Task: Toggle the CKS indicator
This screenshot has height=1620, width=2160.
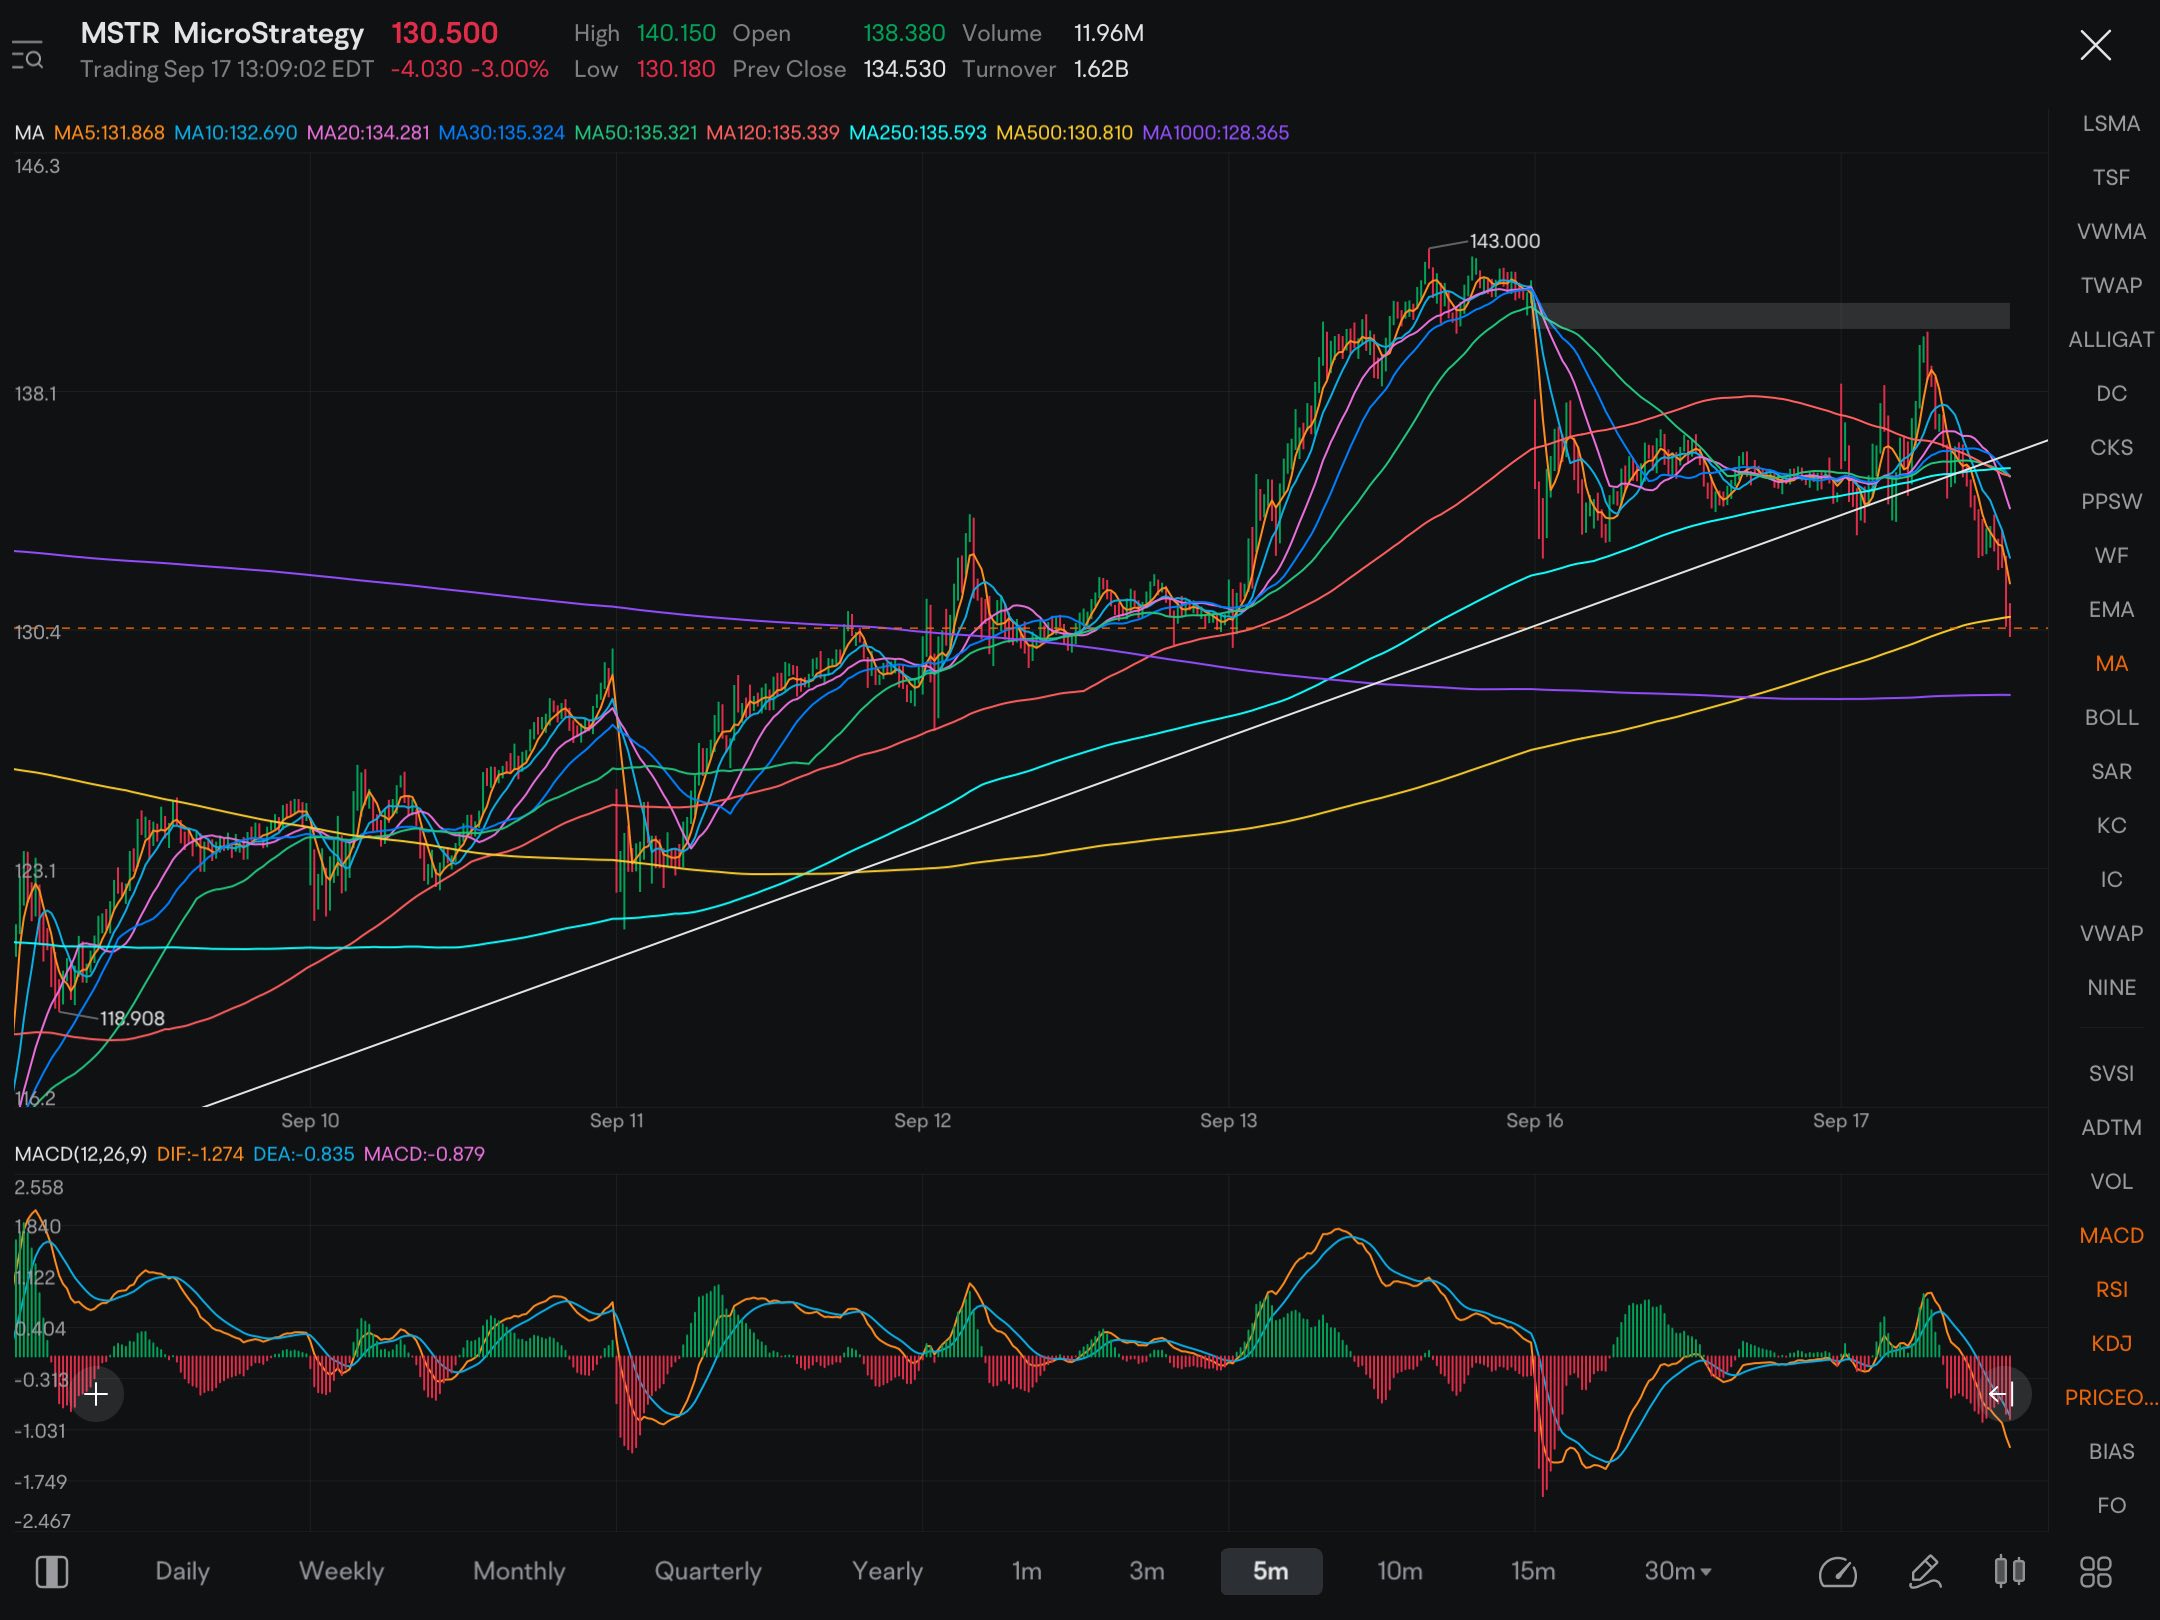Action: click(x=2111, y=448)
